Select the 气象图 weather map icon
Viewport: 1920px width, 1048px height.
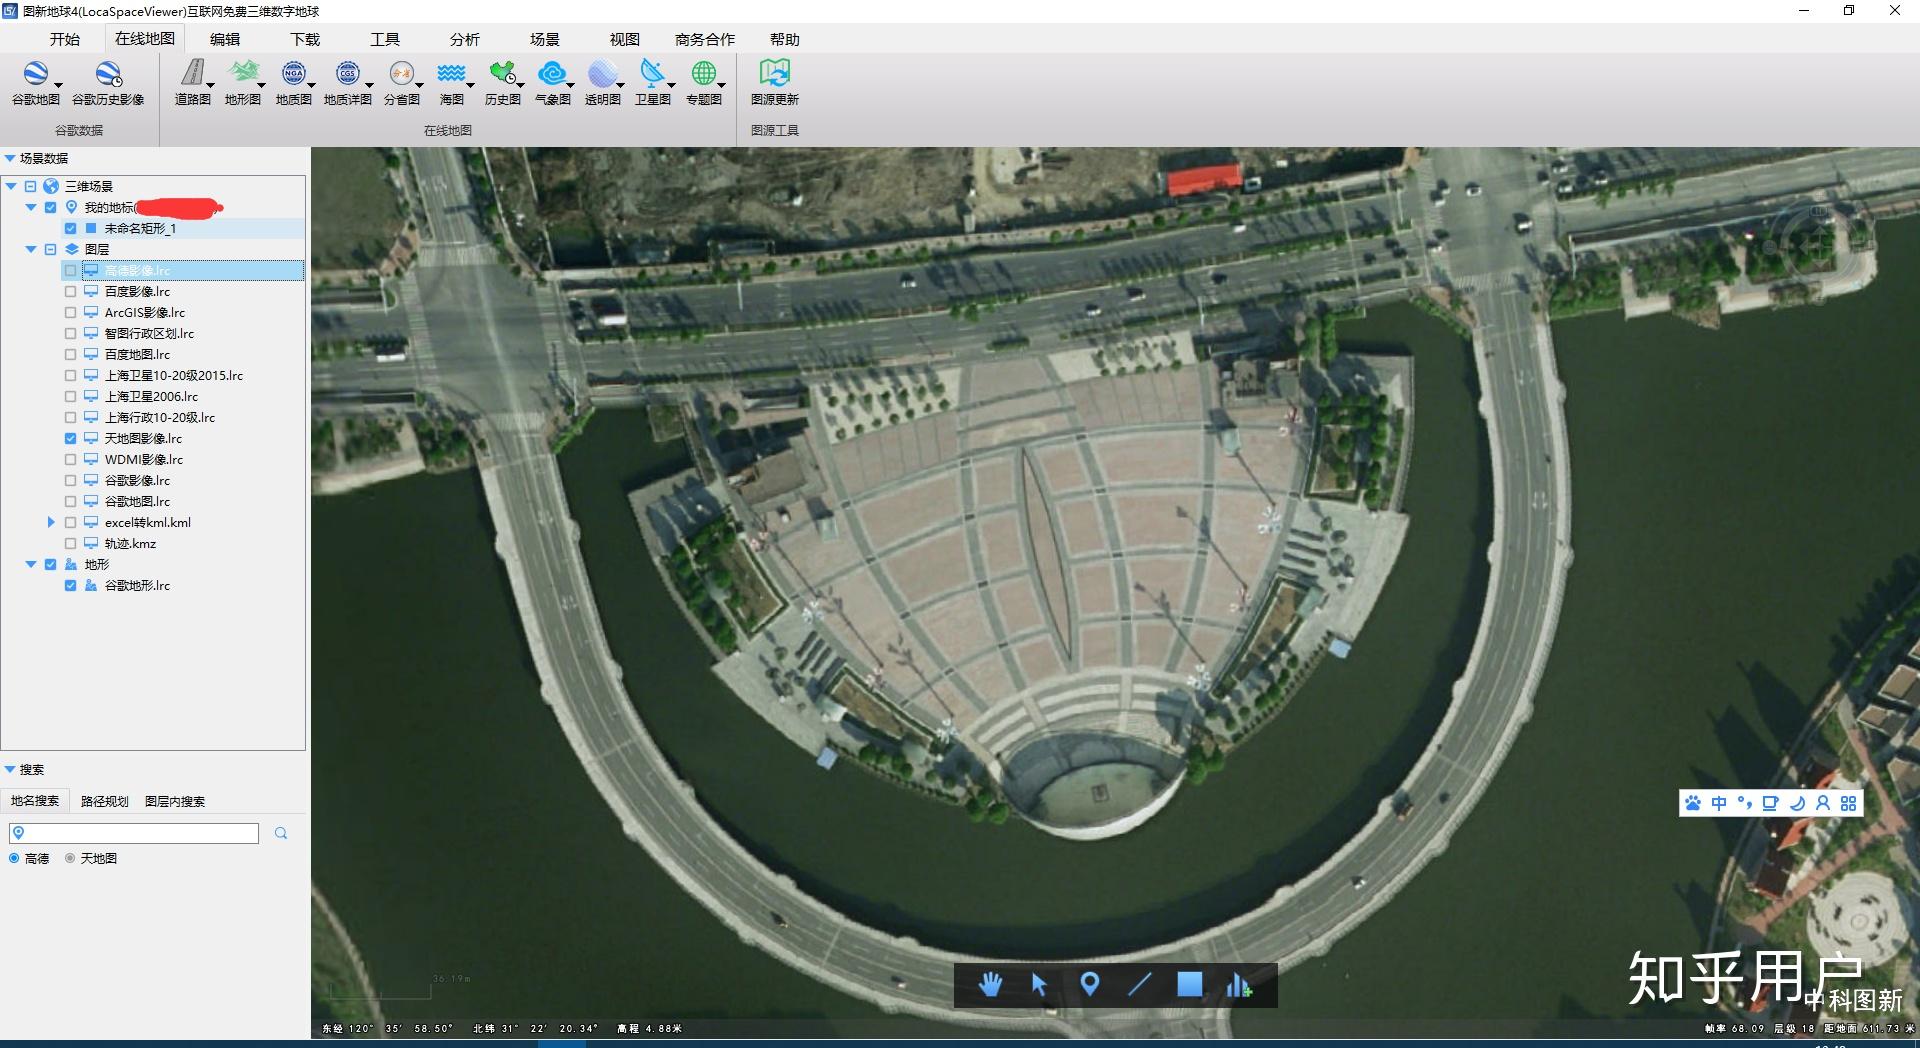click(552, 73)
